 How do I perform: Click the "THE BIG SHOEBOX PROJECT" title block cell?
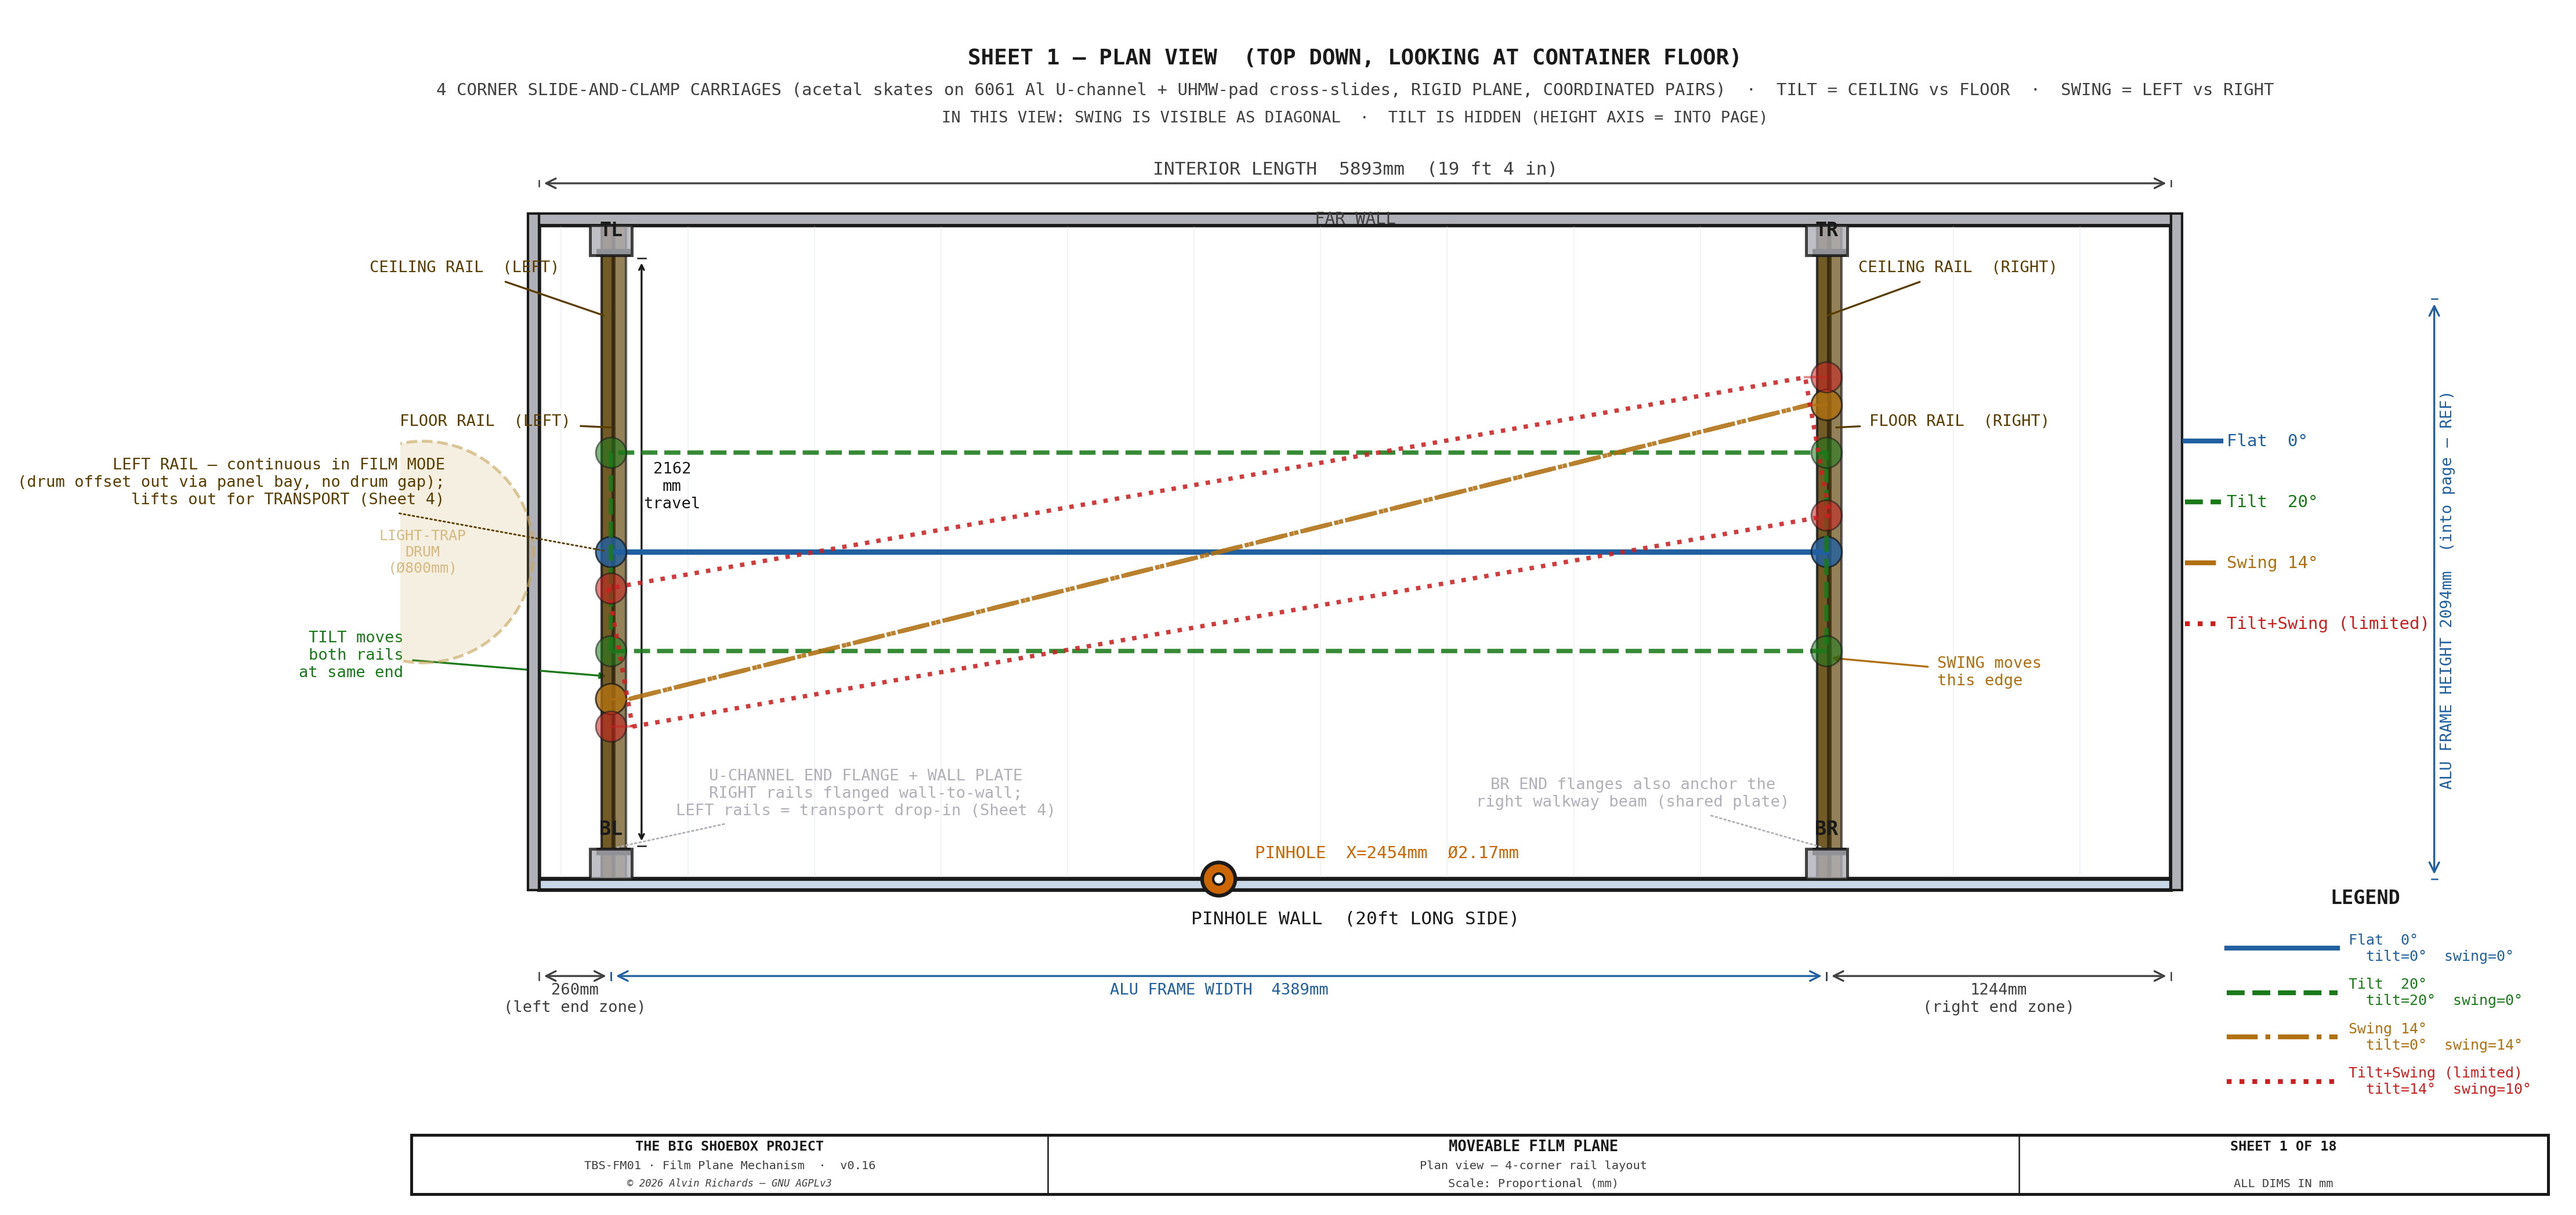pos(729,1164)
